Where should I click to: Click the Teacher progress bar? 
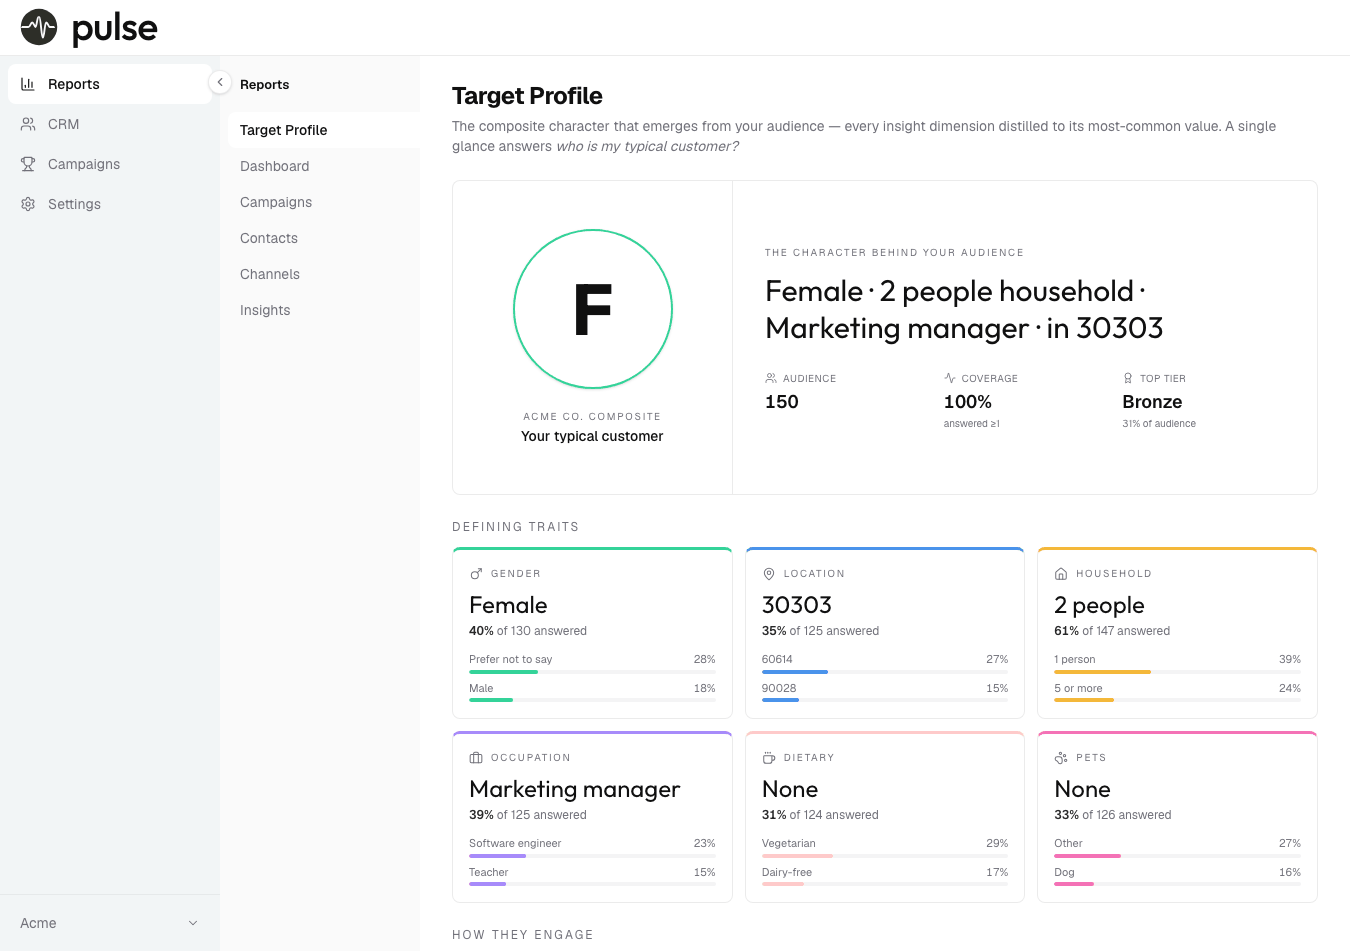[x=592, y=884]
